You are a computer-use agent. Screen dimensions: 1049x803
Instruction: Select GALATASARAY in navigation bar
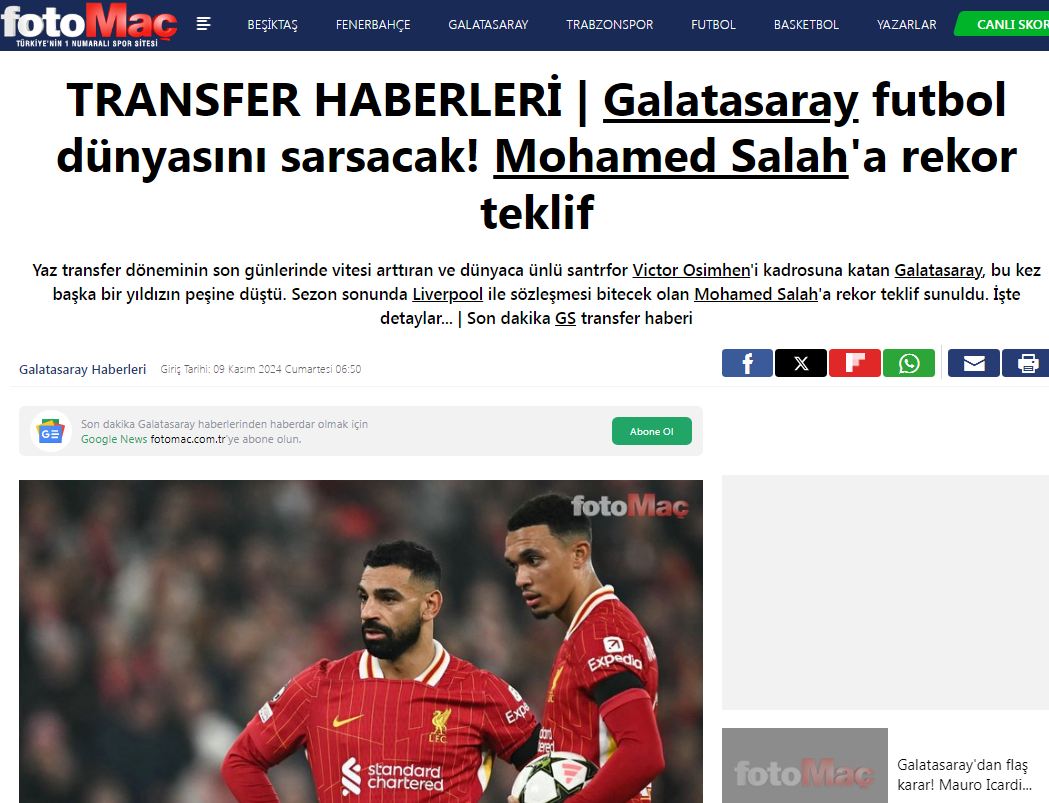(488, 25)
